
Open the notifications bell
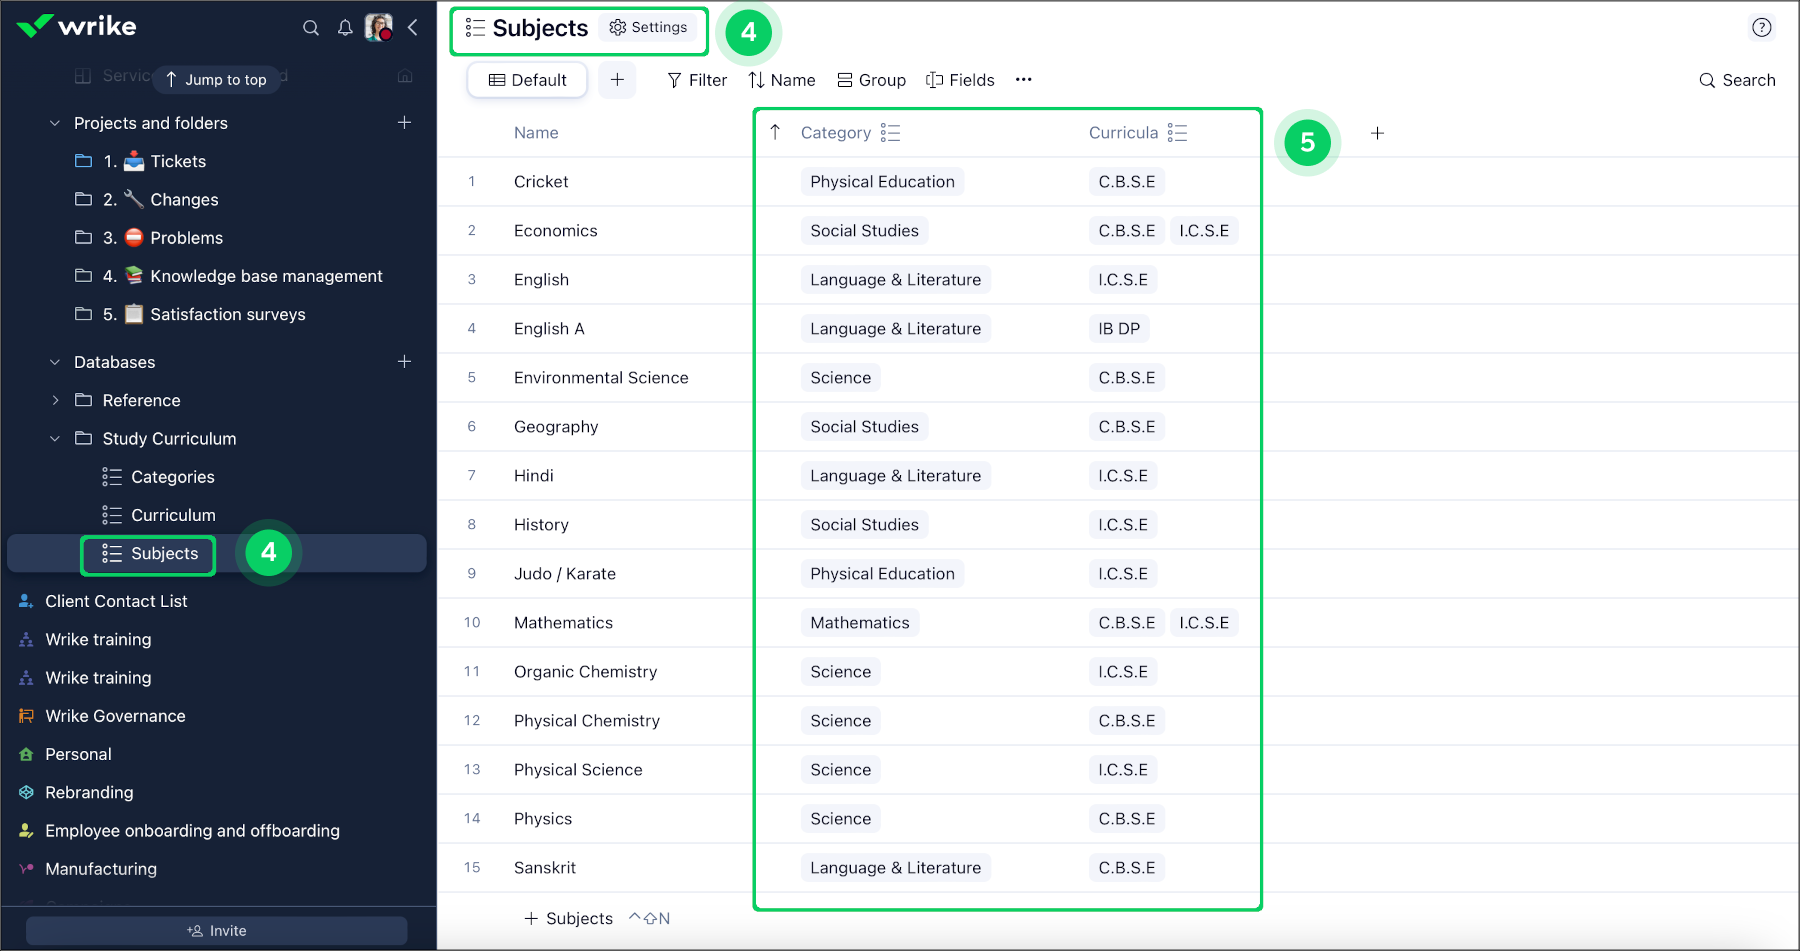tap(345, 28)
